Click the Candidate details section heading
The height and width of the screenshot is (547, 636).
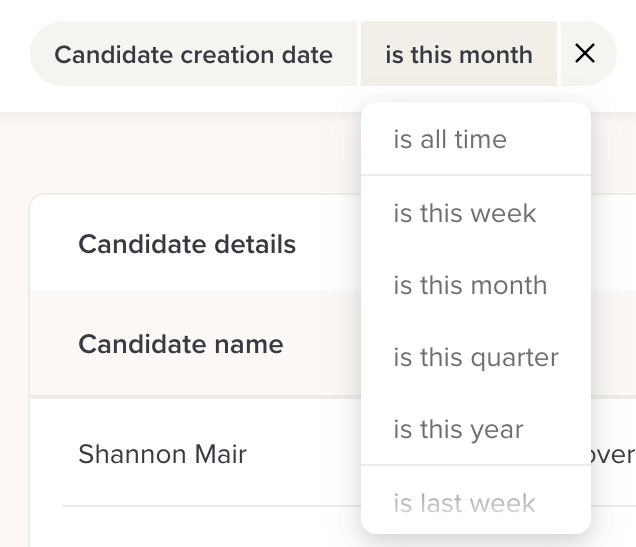pyautogui.click(x=187, y=244)
